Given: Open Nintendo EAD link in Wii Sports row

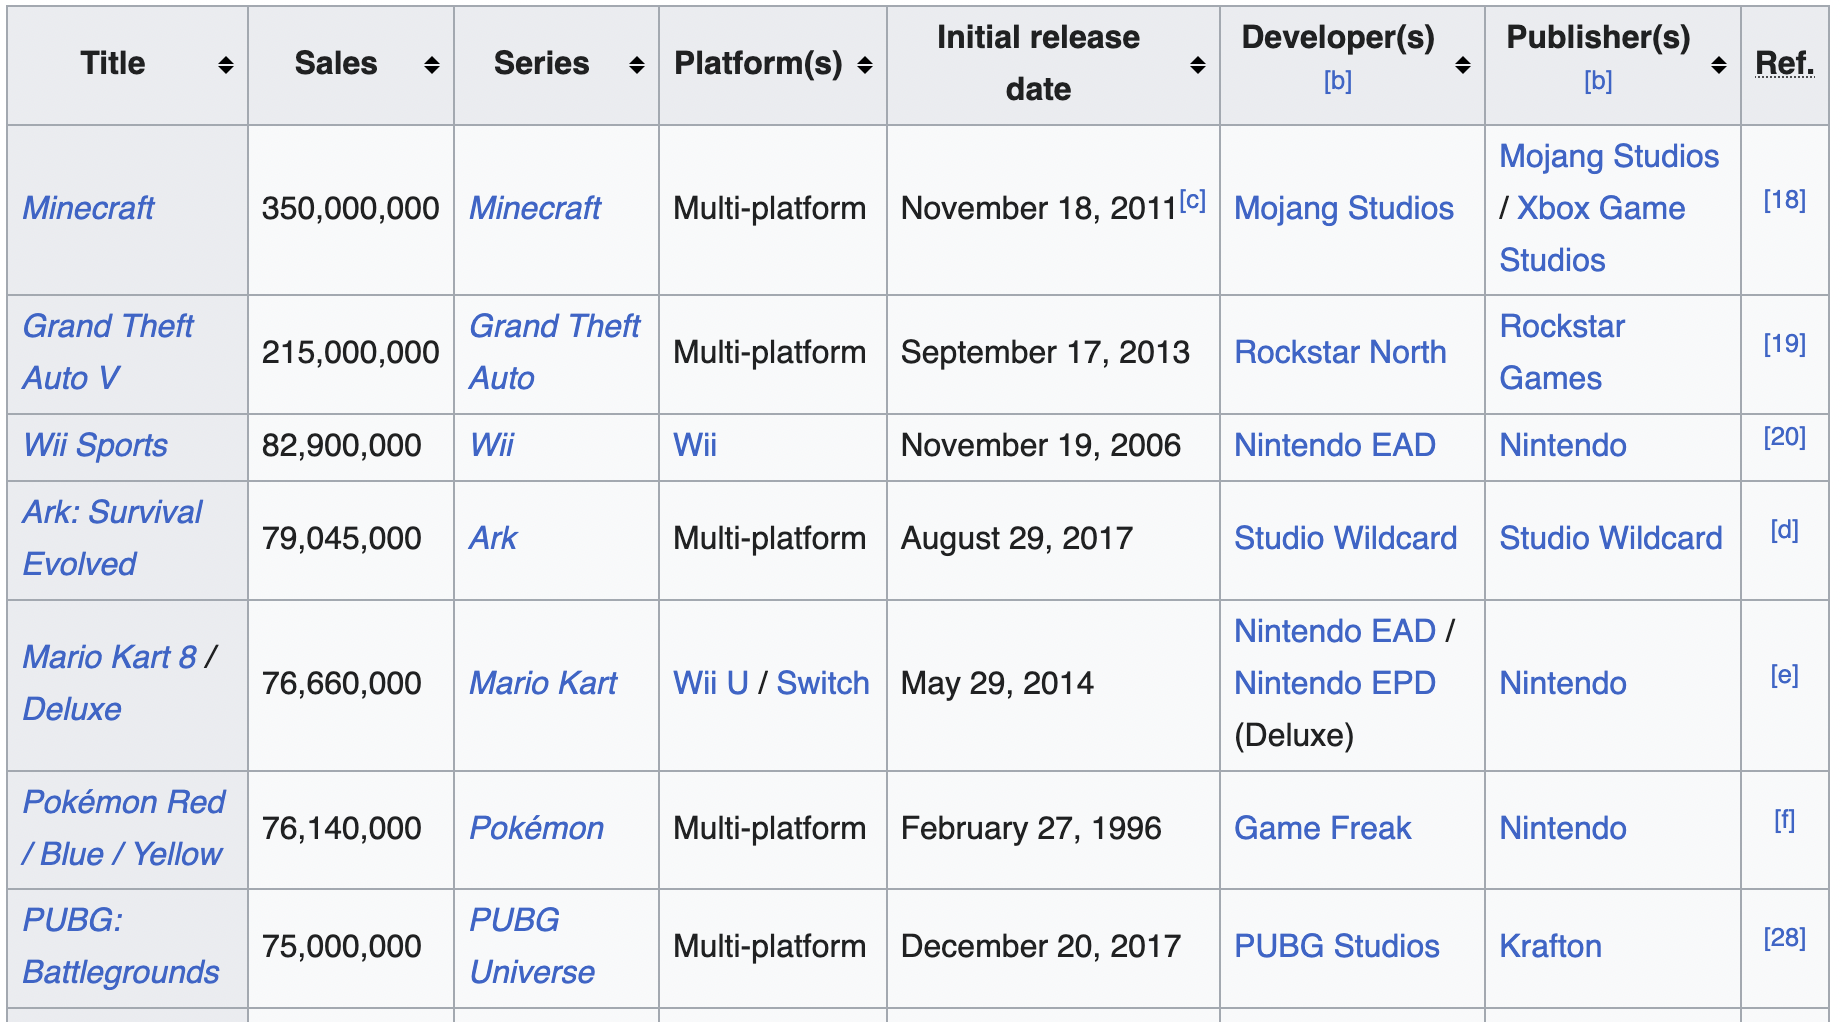Looking at the screenshot, I should pos(1335,445).
